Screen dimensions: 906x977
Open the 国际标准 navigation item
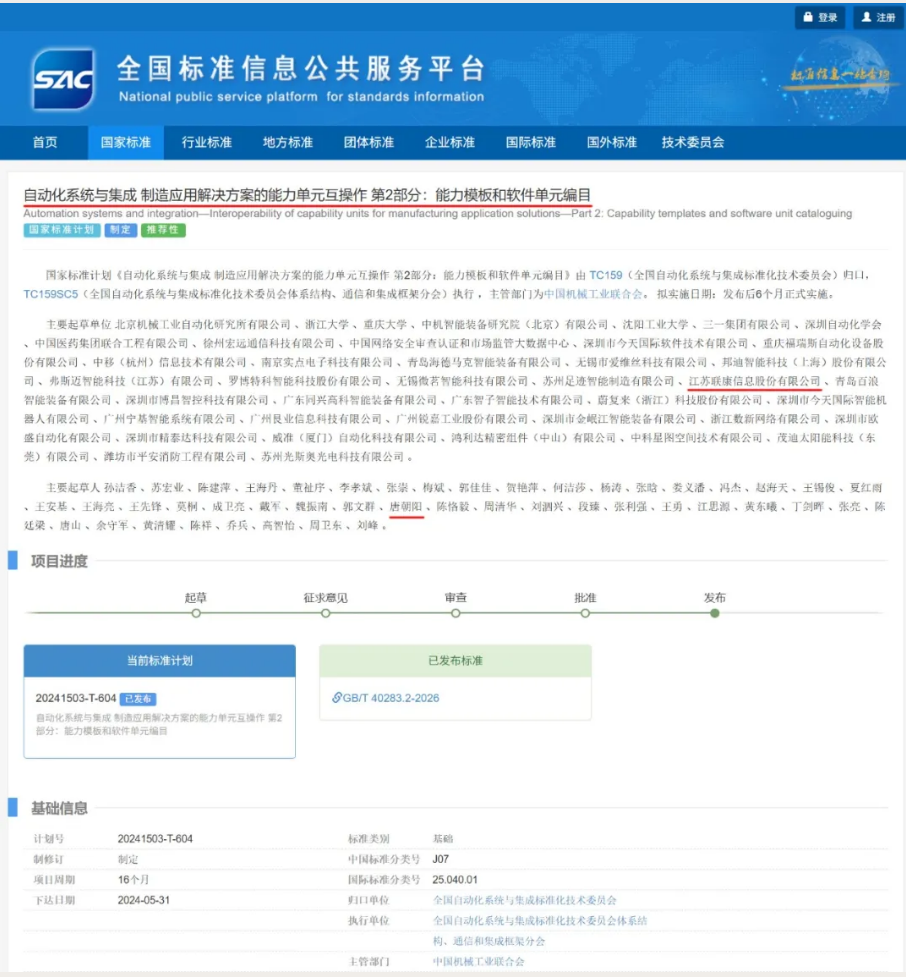click(531, 142)
